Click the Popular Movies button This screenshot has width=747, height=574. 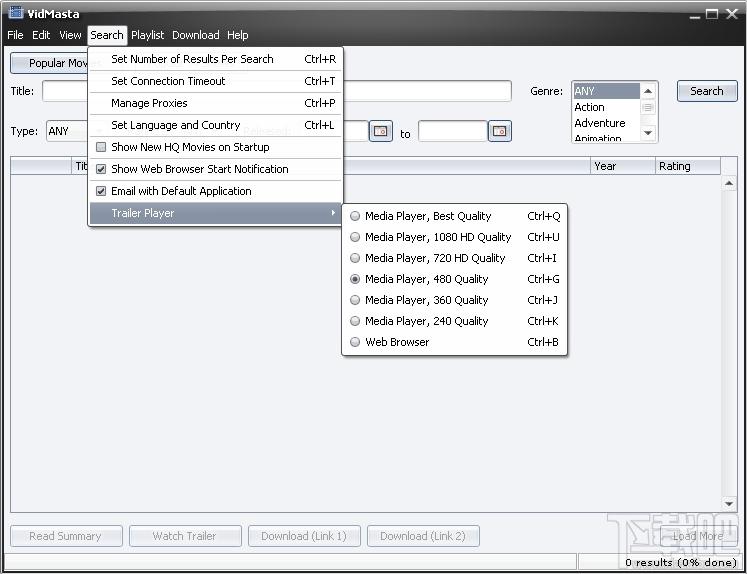coord(50,63)
